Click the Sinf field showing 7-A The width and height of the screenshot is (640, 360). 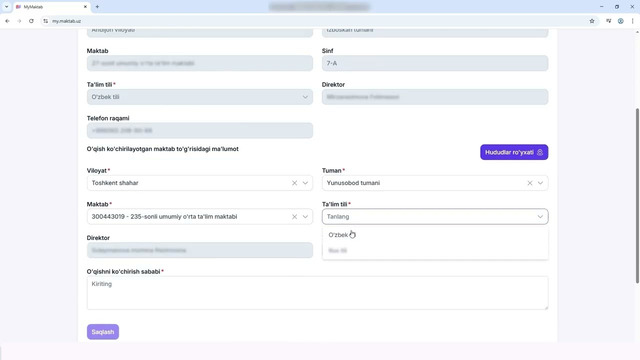point(435,63)
